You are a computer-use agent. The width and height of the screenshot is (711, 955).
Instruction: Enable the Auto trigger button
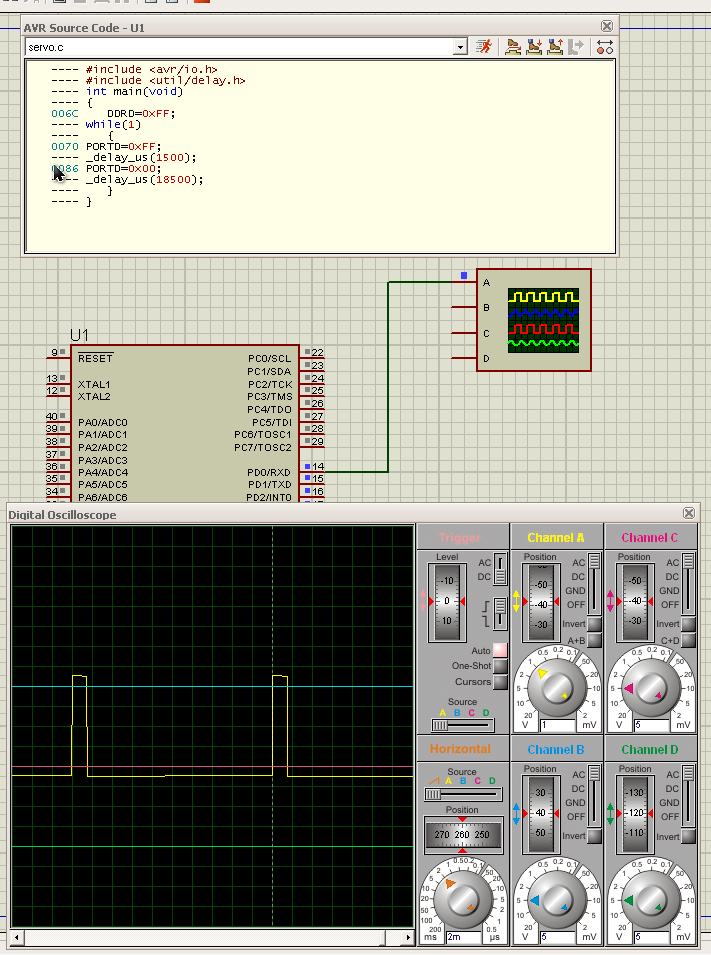(500, 650)
